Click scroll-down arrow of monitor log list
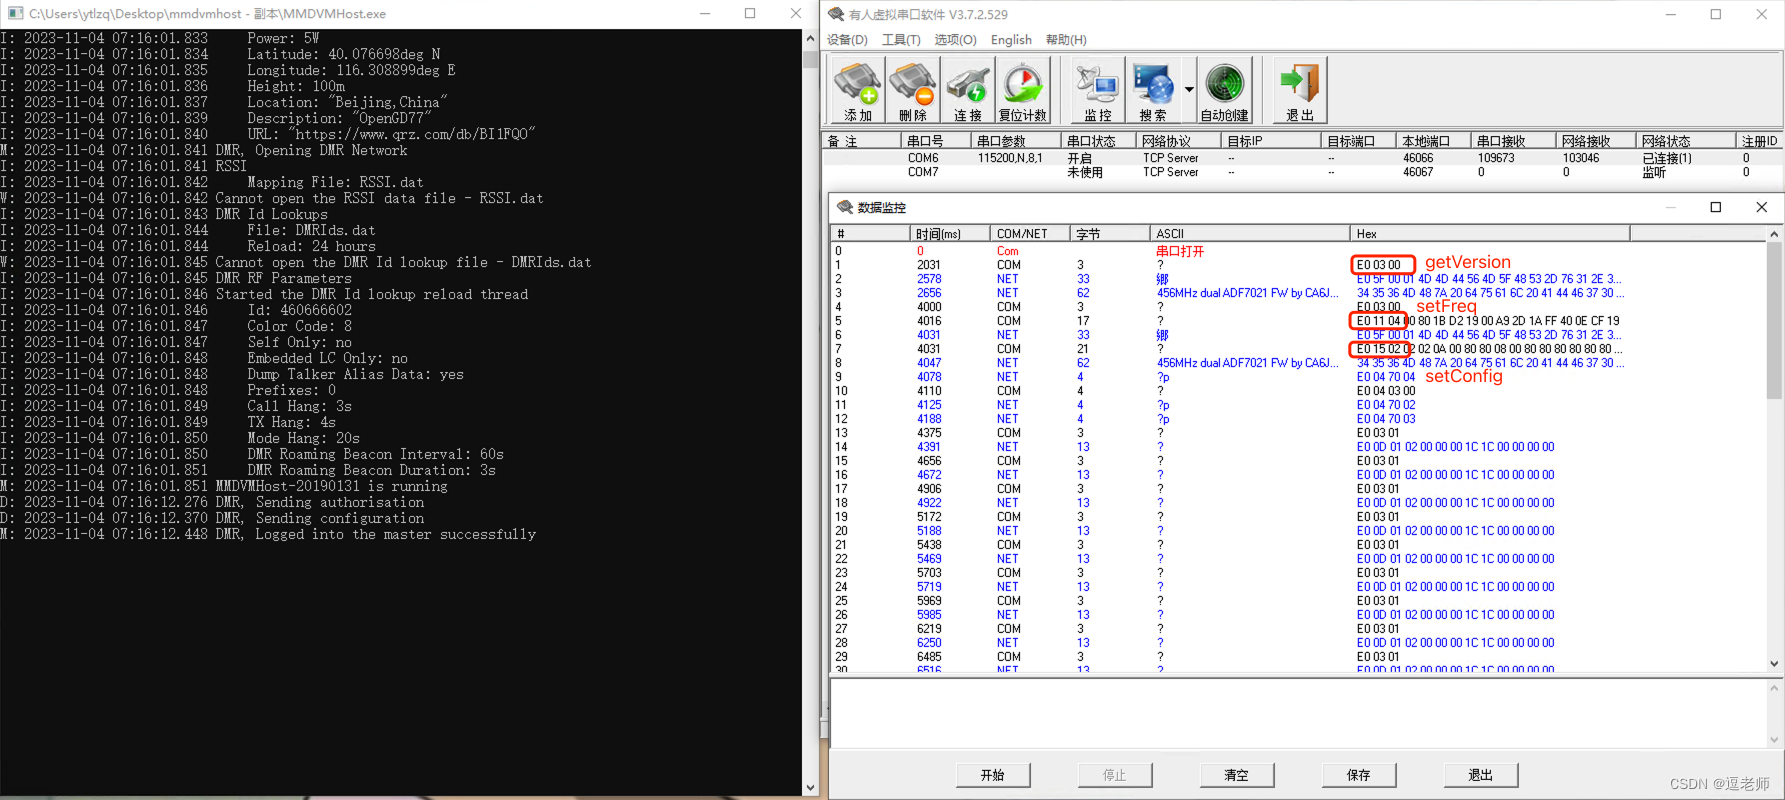This screenshot has width=1785, height=800. (x=1774, y=663)
